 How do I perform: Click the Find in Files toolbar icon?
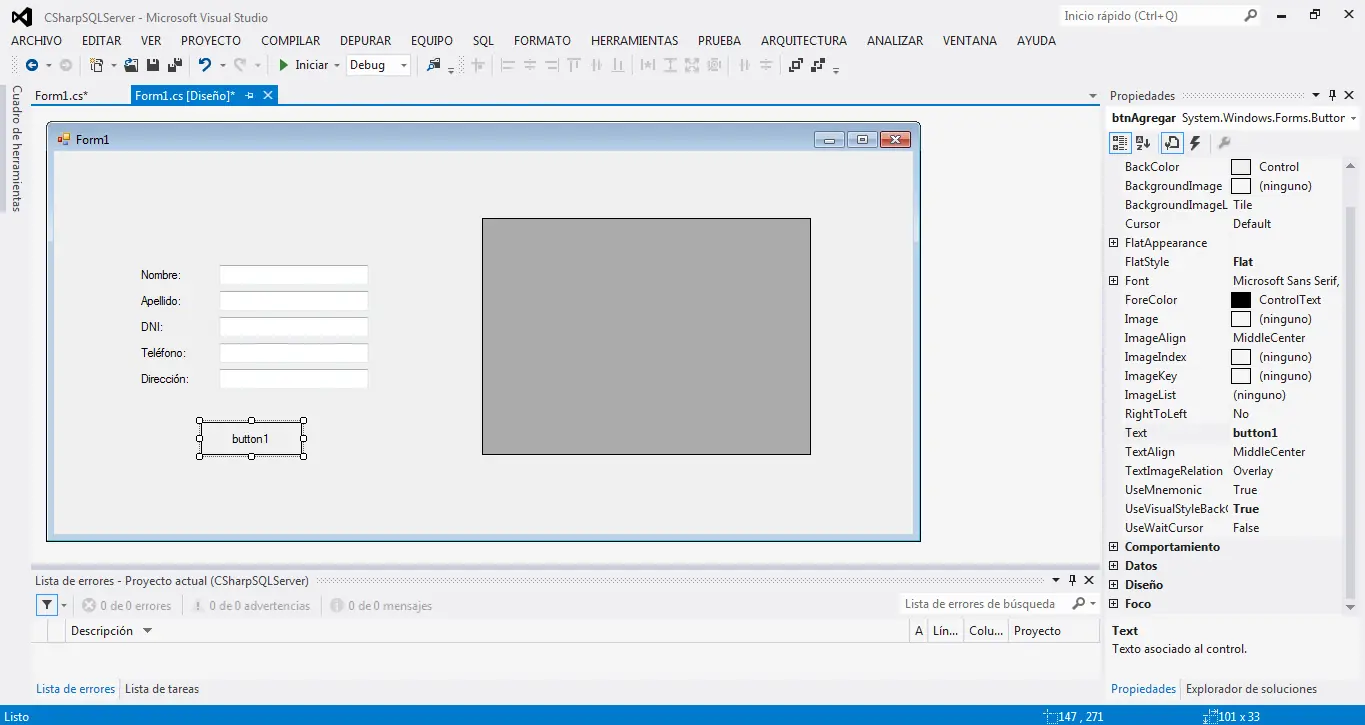[434, 65]
